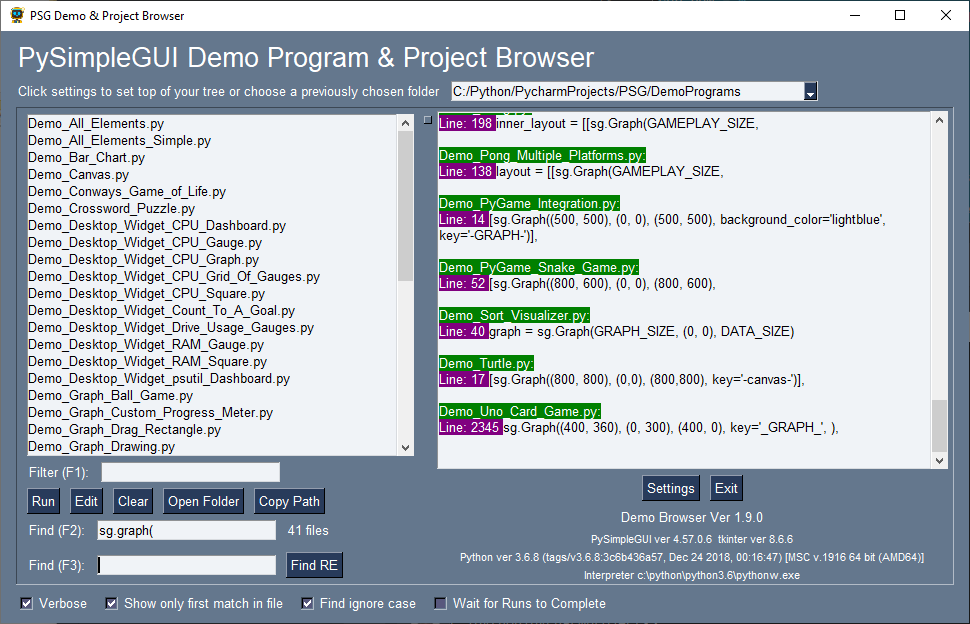The height and width of the screenshot is (624, 970).
Task: Click file list scrollbar down arrow
Action: [x=406, y=448]
